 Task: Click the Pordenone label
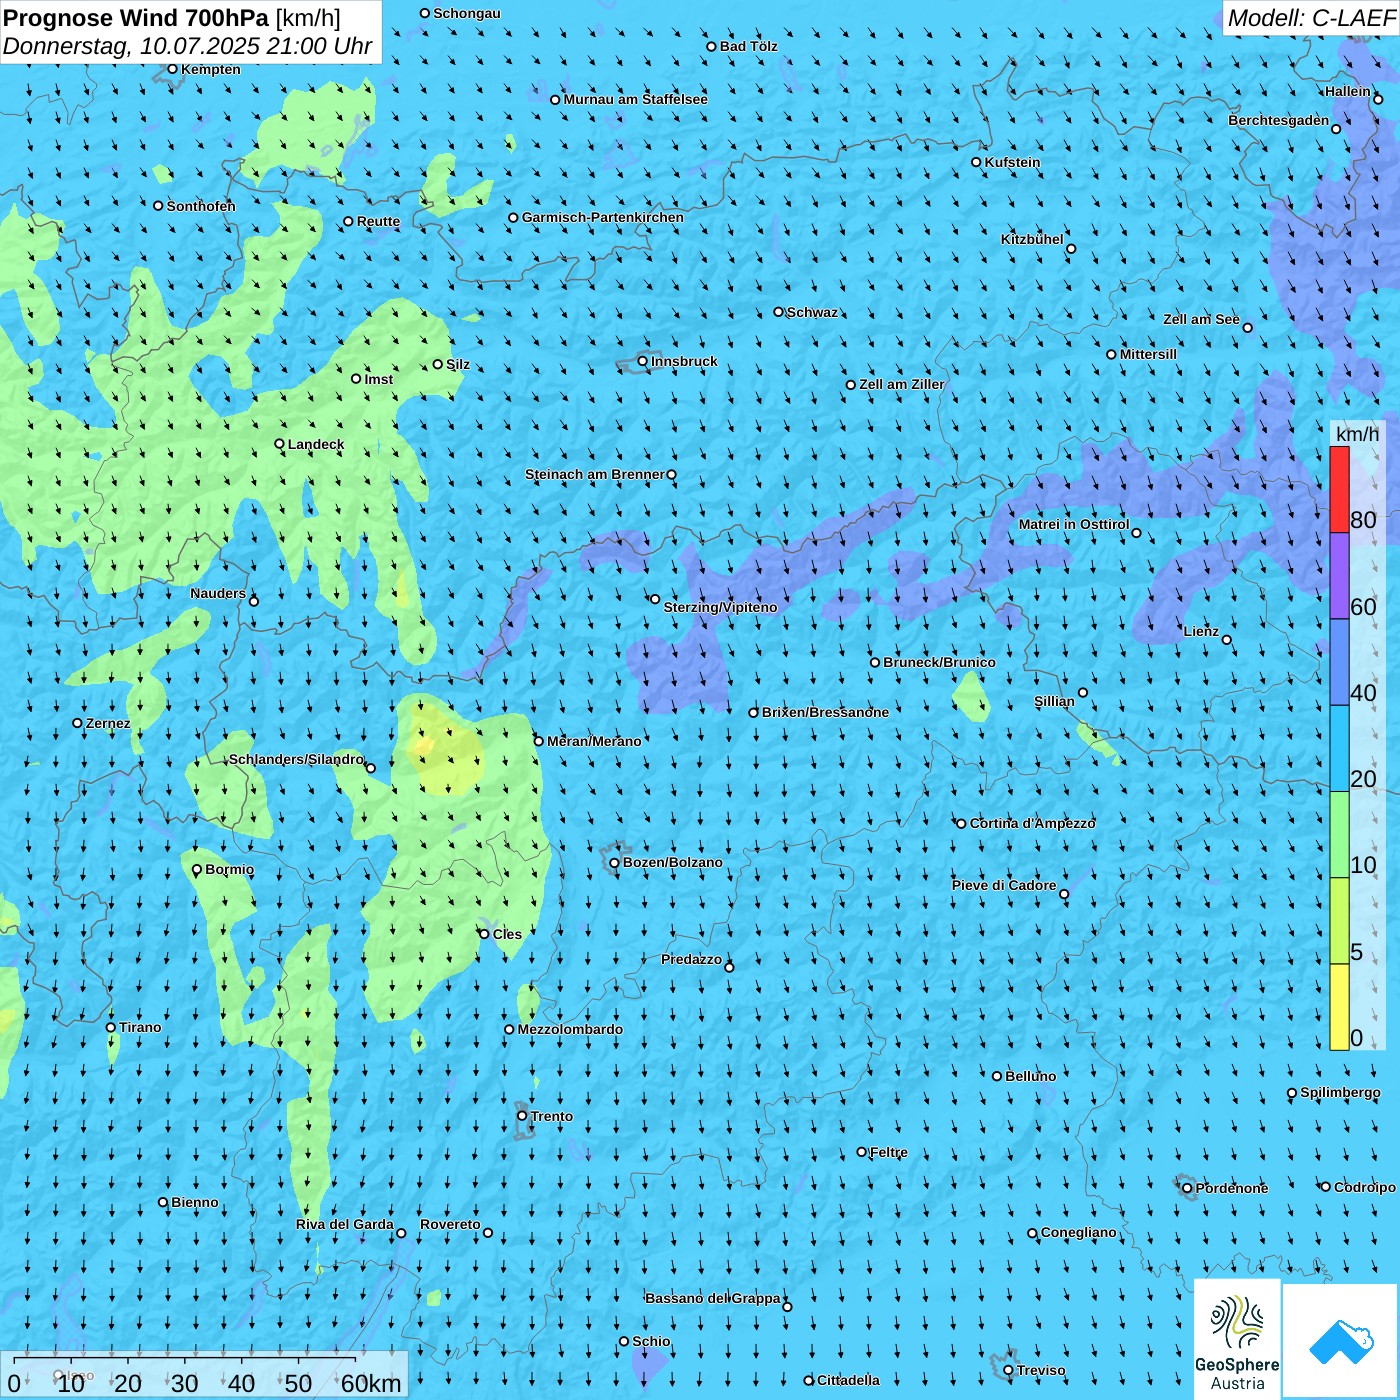click(1232, 1188)
